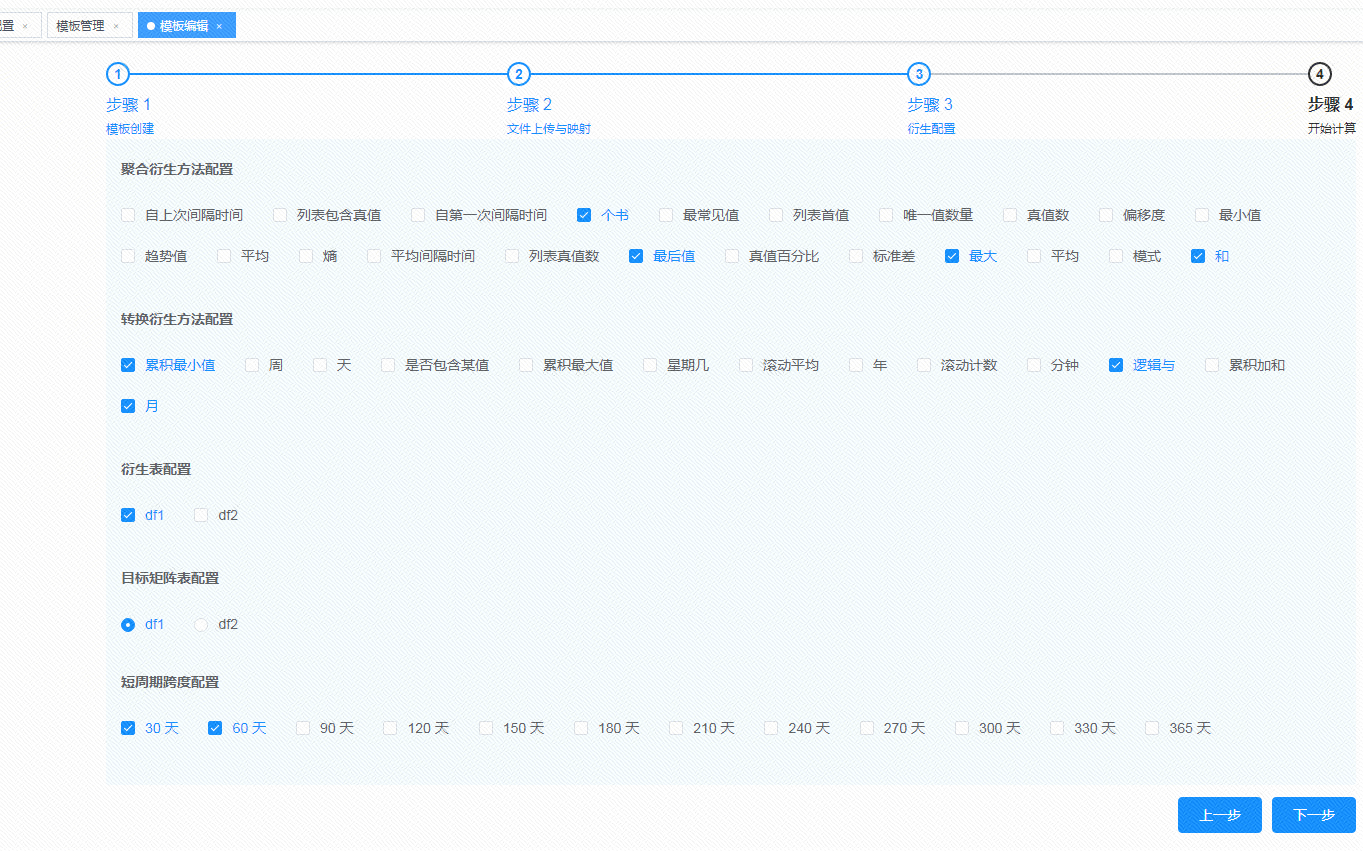The height and width of the screenshot is (851, 1363).
Task: Enable 滚动计数 checkbox
Action: (x=924, y=365)
